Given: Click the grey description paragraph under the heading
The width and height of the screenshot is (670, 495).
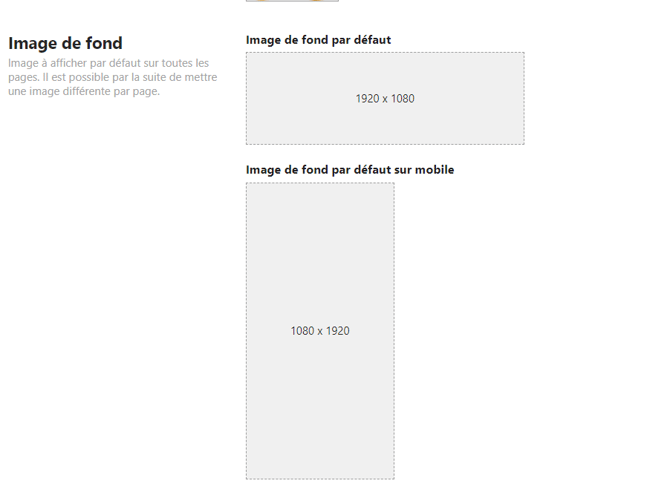Looking at the screenshot, I should pyautogui.click(x=112, y=77).
